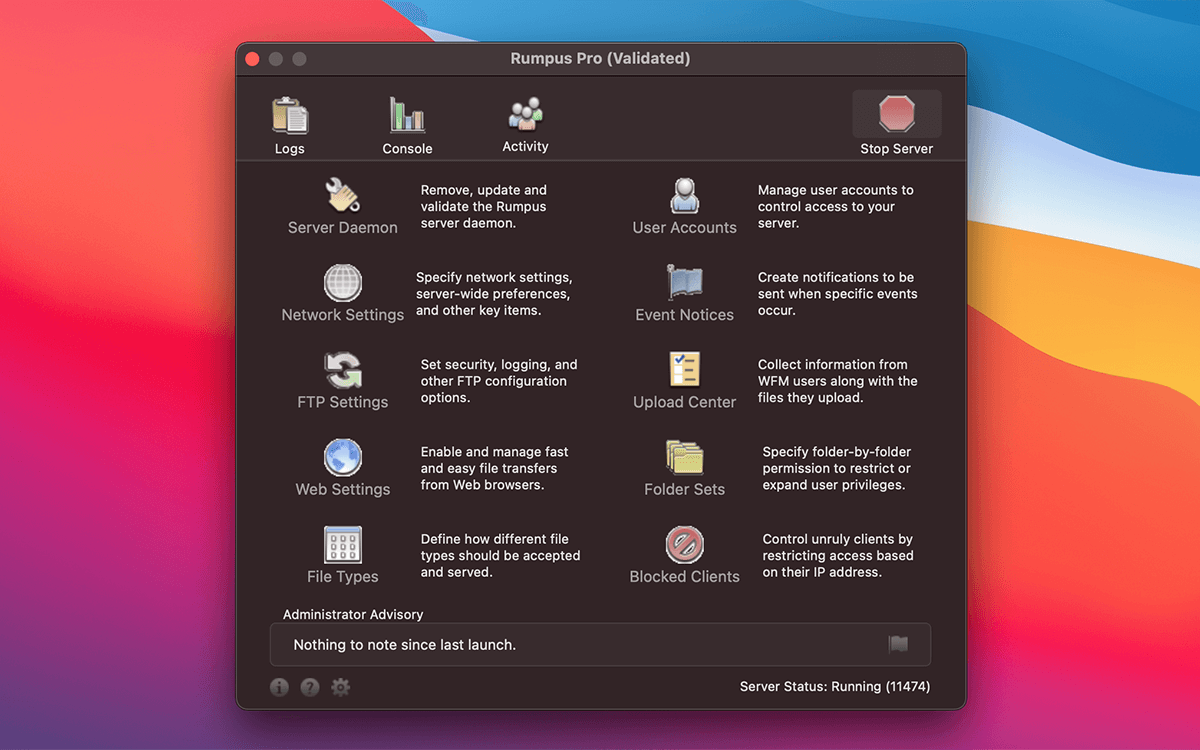Image resolution: width=1200 pixels, height=750 pixels.
Task: Click the help question mark icon
Action: 310,687
